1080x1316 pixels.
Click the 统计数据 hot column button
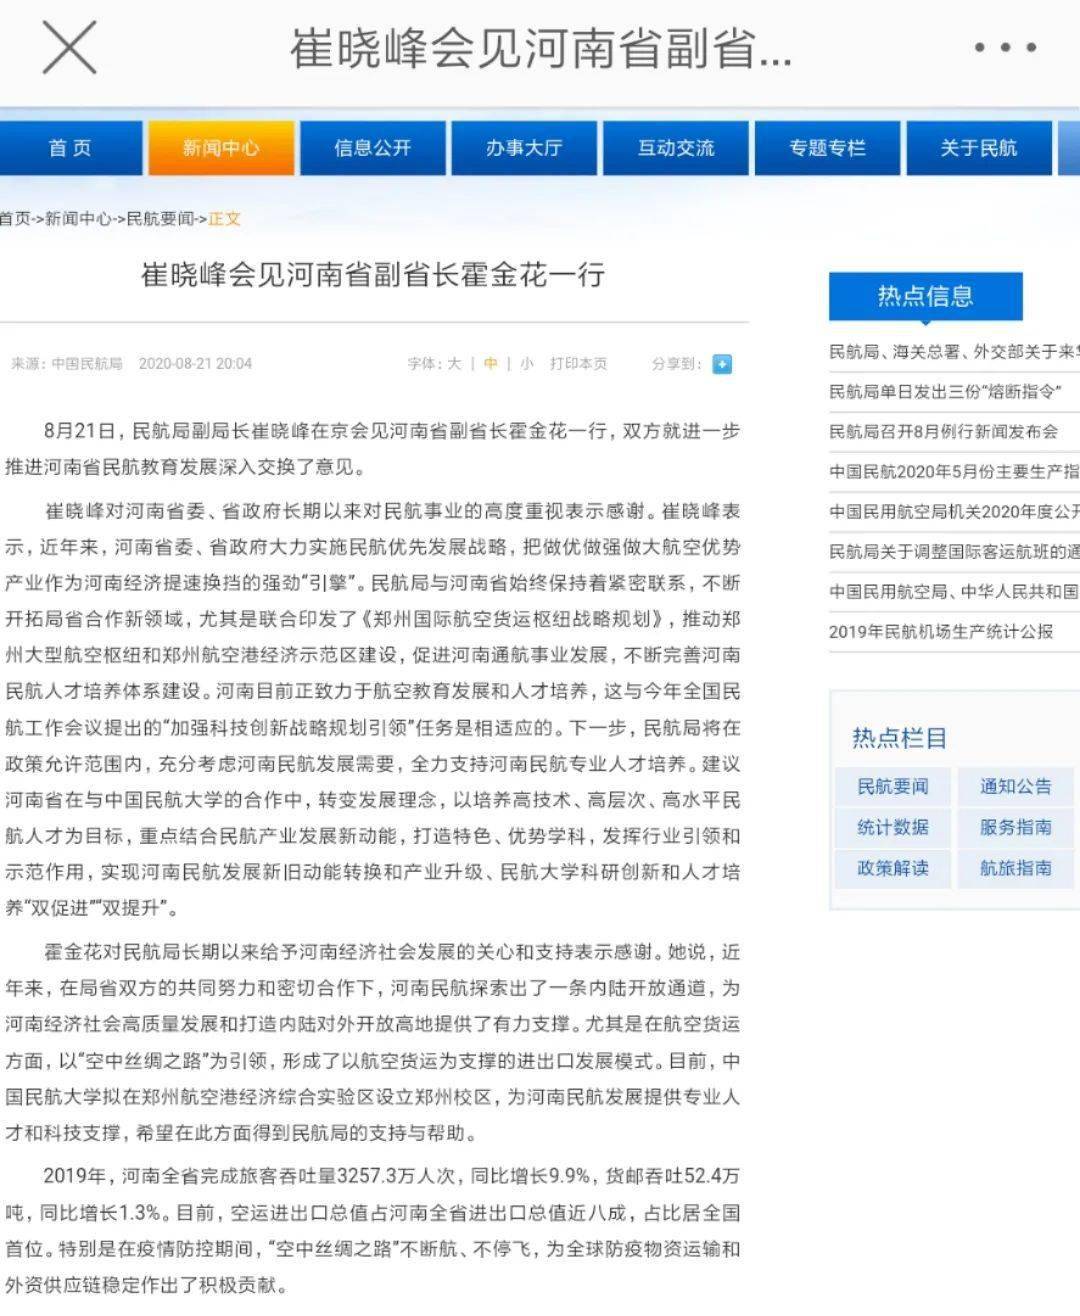[892, 827]
